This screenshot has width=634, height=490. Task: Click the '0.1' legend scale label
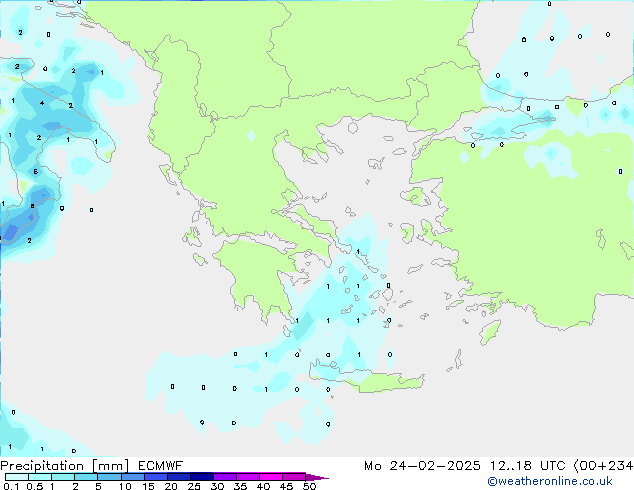(11, 486)
